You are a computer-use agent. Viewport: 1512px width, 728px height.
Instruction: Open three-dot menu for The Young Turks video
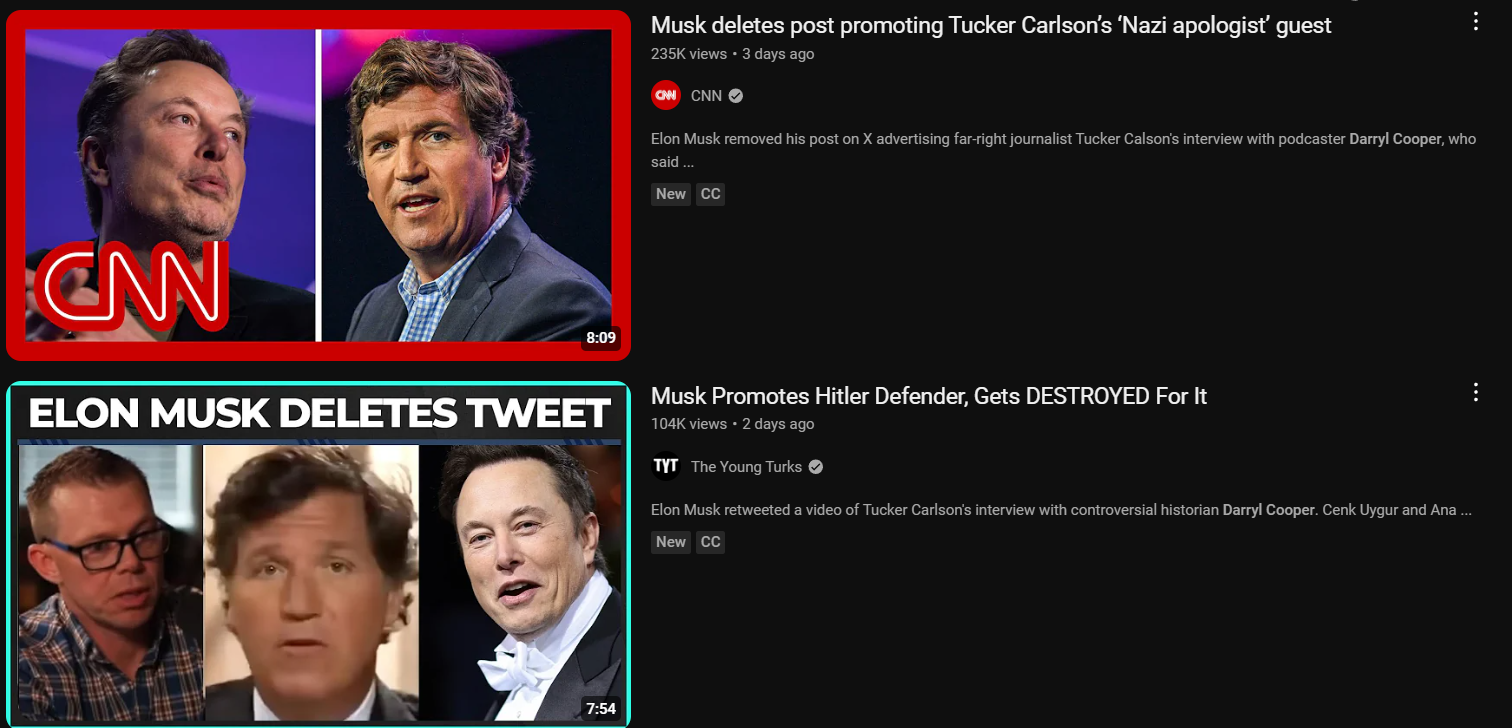pos(1476,392)
